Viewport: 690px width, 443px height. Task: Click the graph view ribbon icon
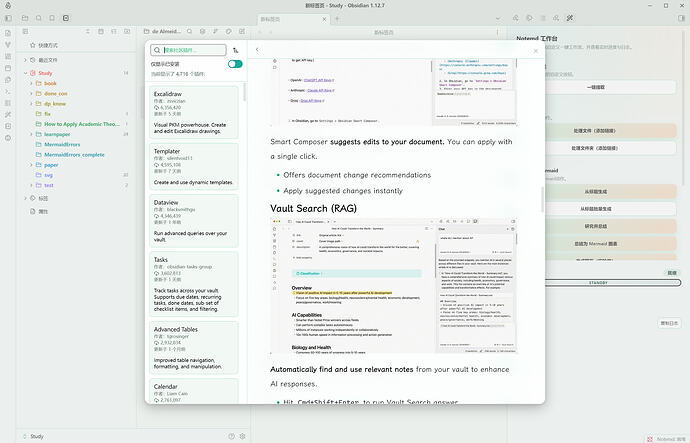[x=8, y=45]
